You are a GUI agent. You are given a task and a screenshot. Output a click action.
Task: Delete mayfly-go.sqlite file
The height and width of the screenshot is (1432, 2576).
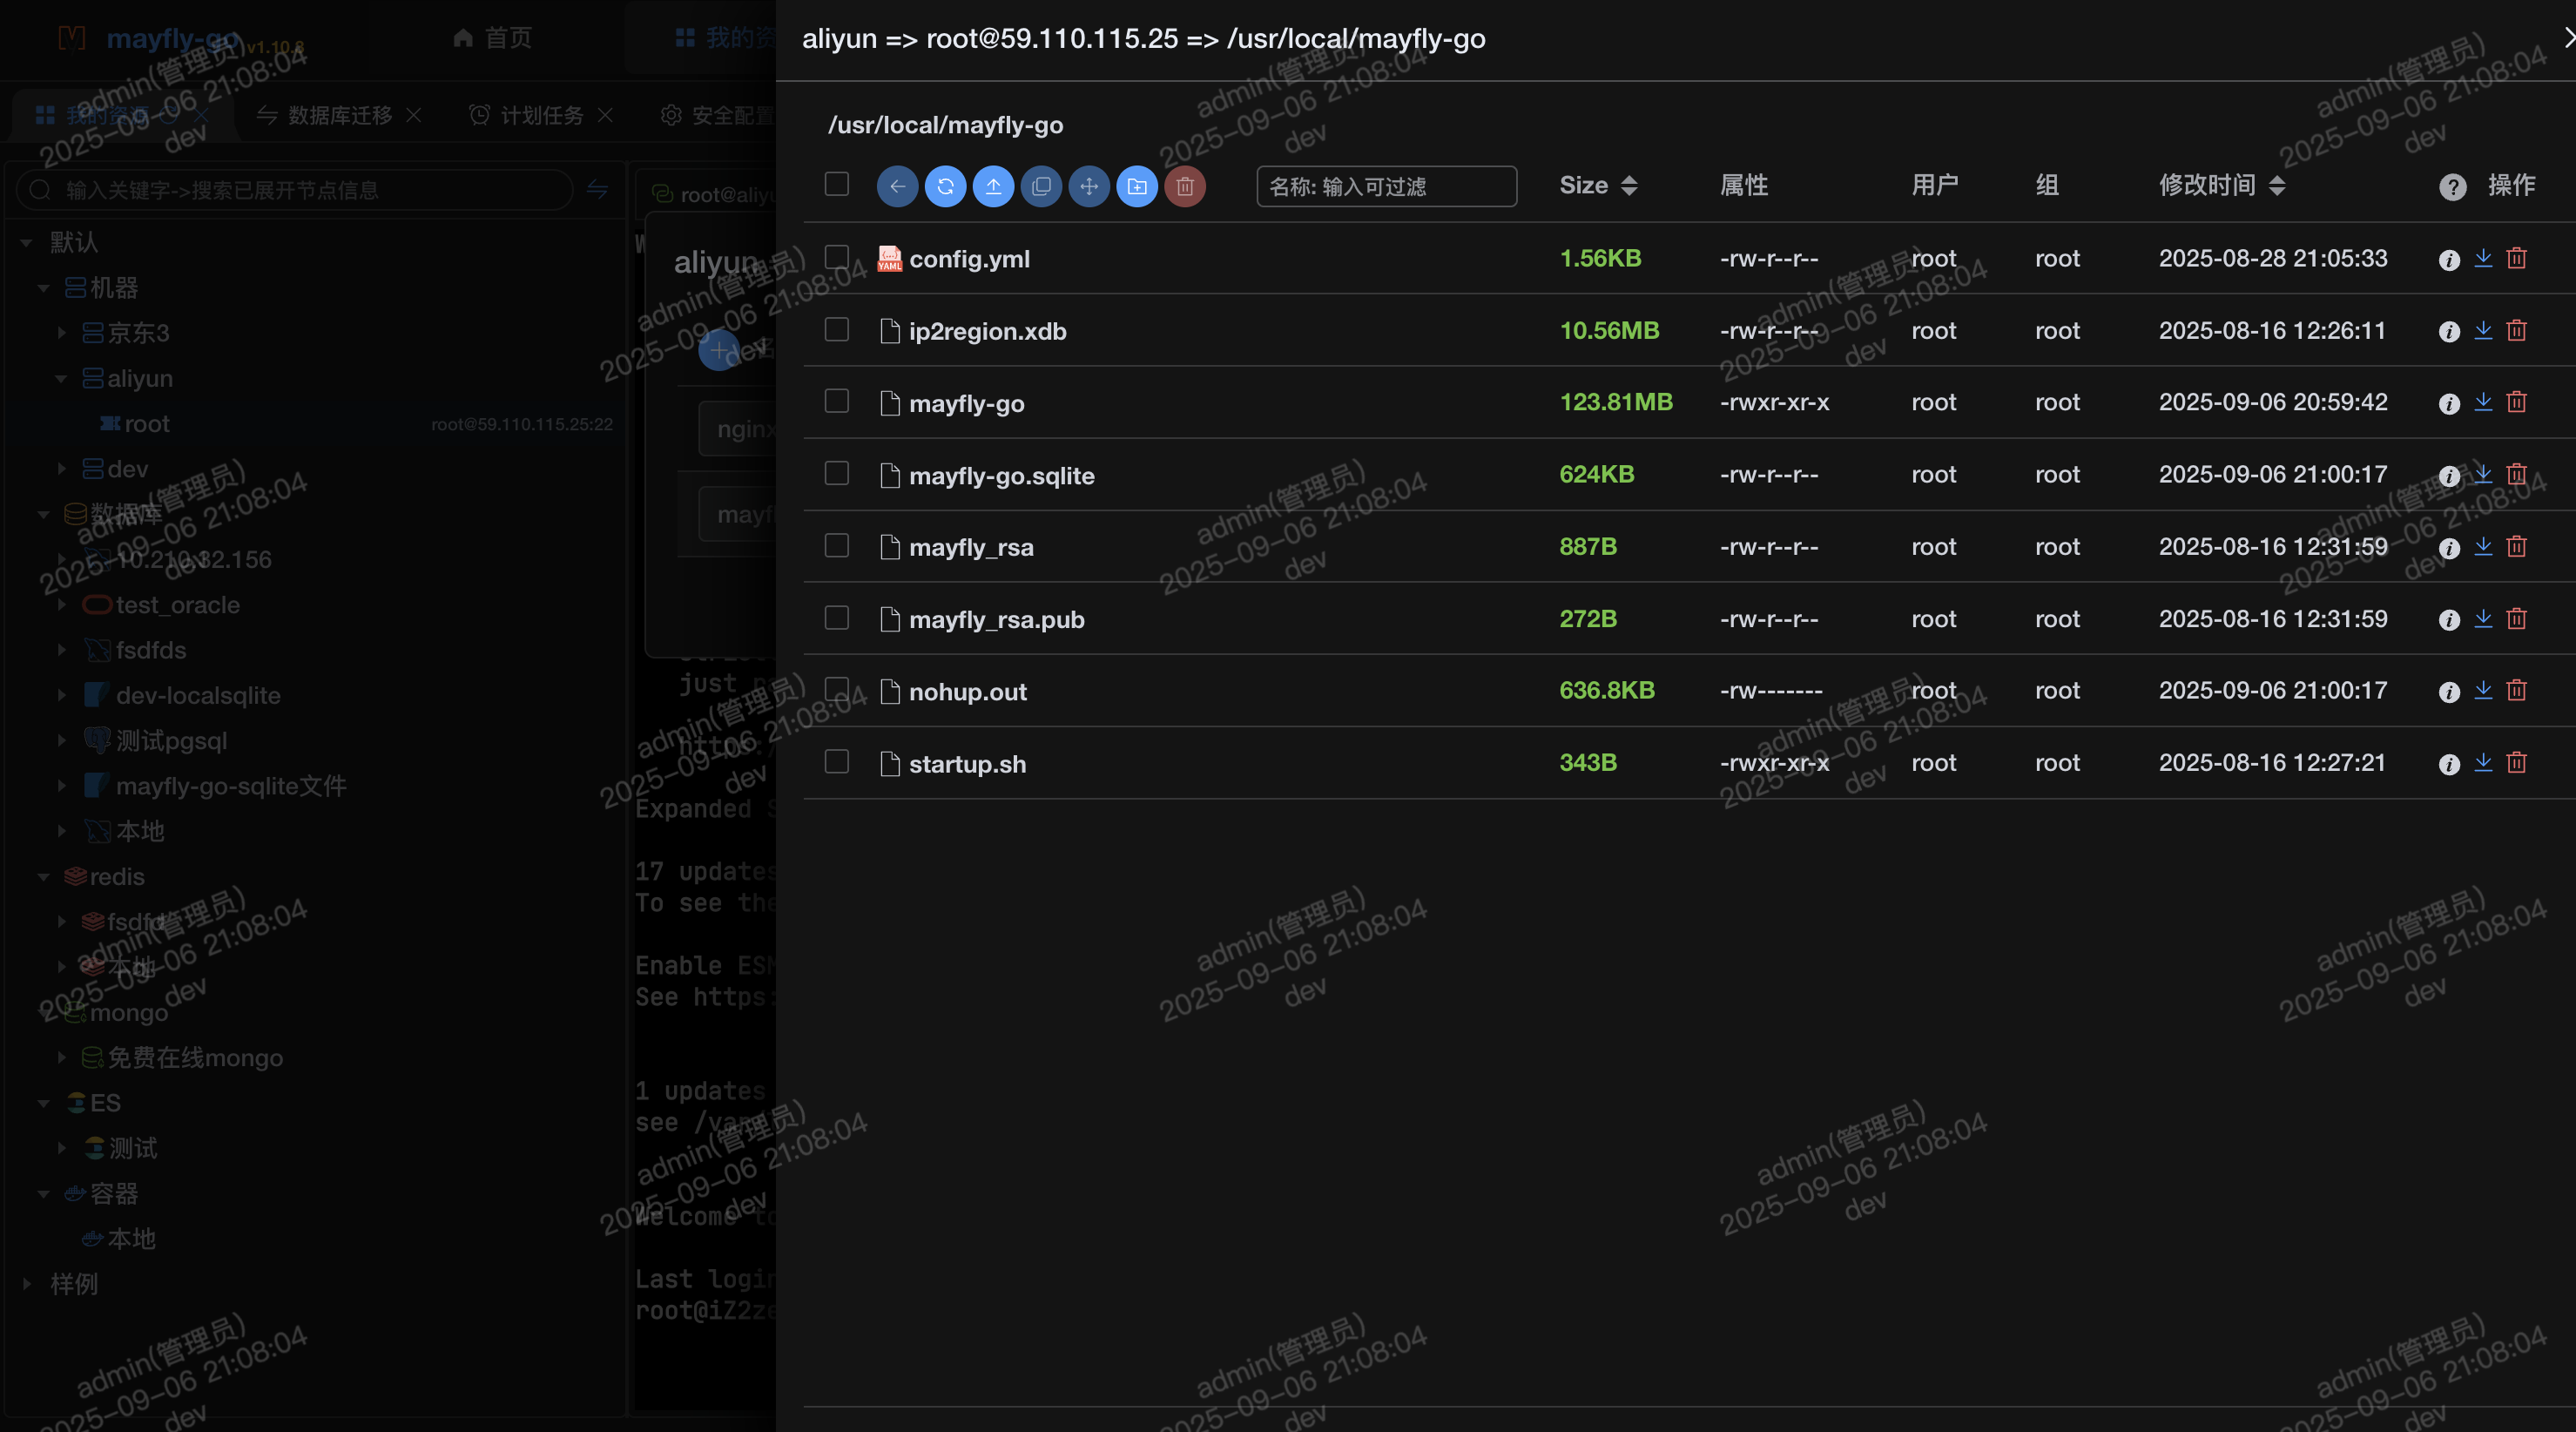tap(2517, 474)
